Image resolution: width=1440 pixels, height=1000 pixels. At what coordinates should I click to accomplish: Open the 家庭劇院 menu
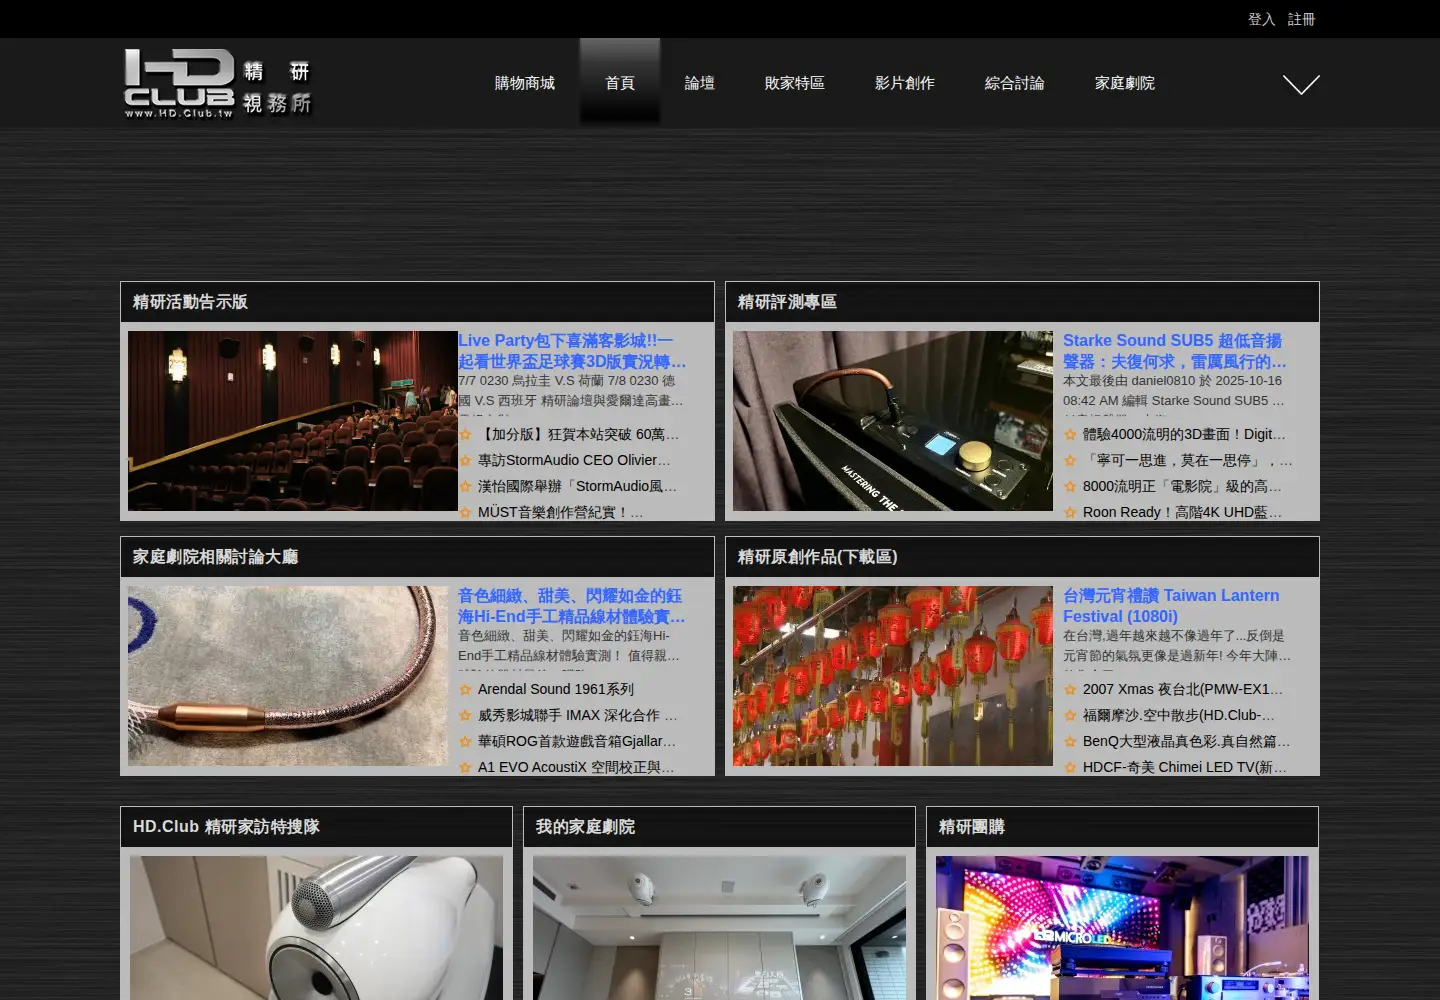click(1125, 83)
